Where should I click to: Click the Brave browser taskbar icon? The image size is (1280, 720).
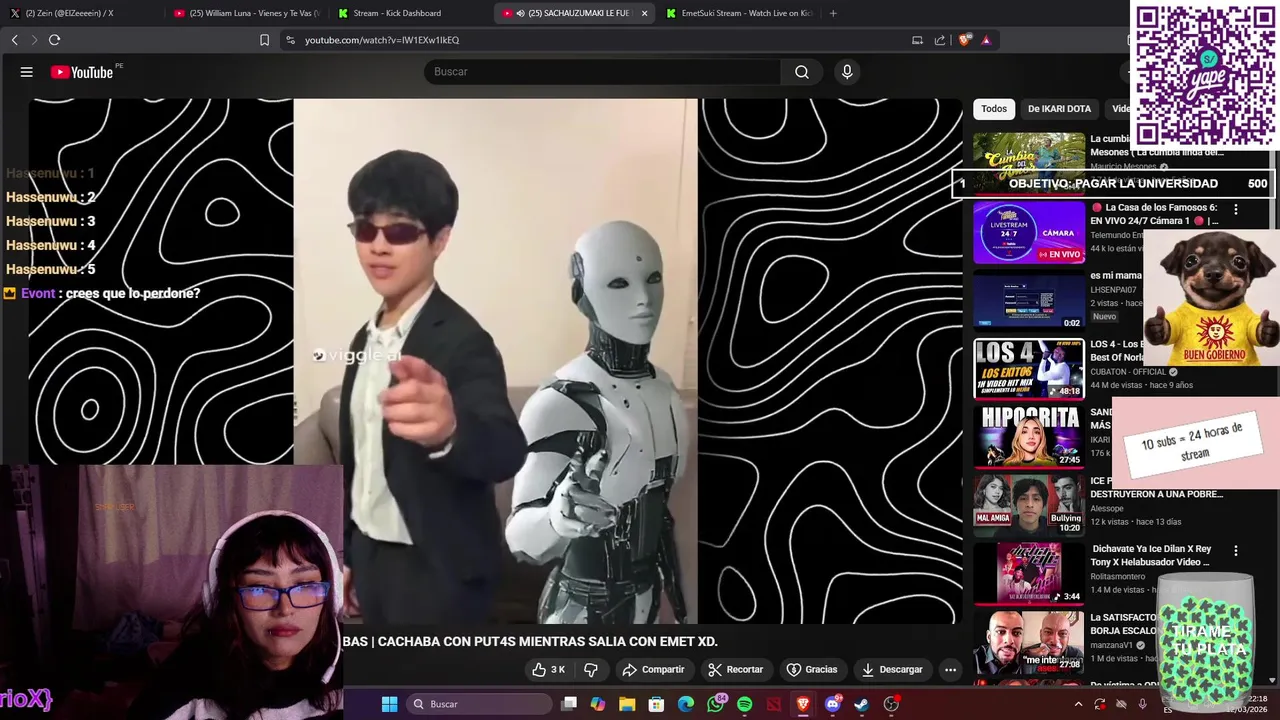tap(803, 704)
